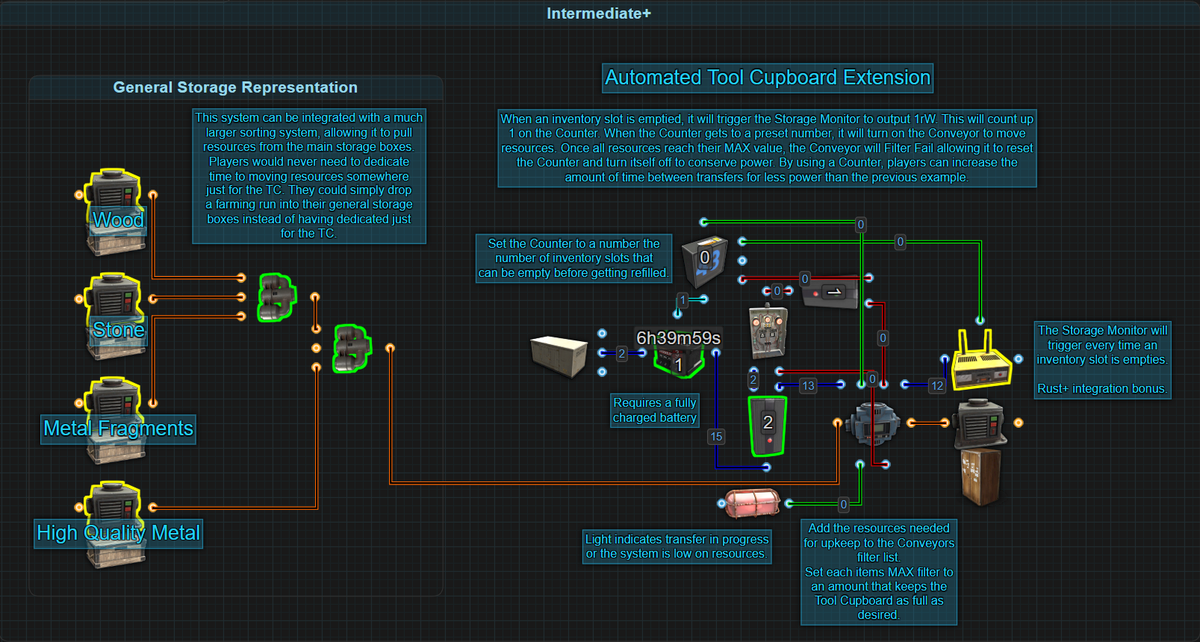Click the General Storage Representation heading
The image size is (1200, 642).
click(x=235, y=88)
